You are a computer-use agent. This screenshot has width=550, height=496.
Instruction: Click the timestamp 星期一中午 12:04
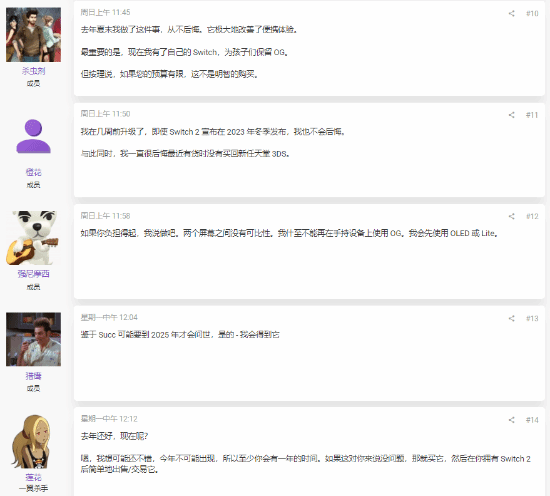click(x=109, y=317)
